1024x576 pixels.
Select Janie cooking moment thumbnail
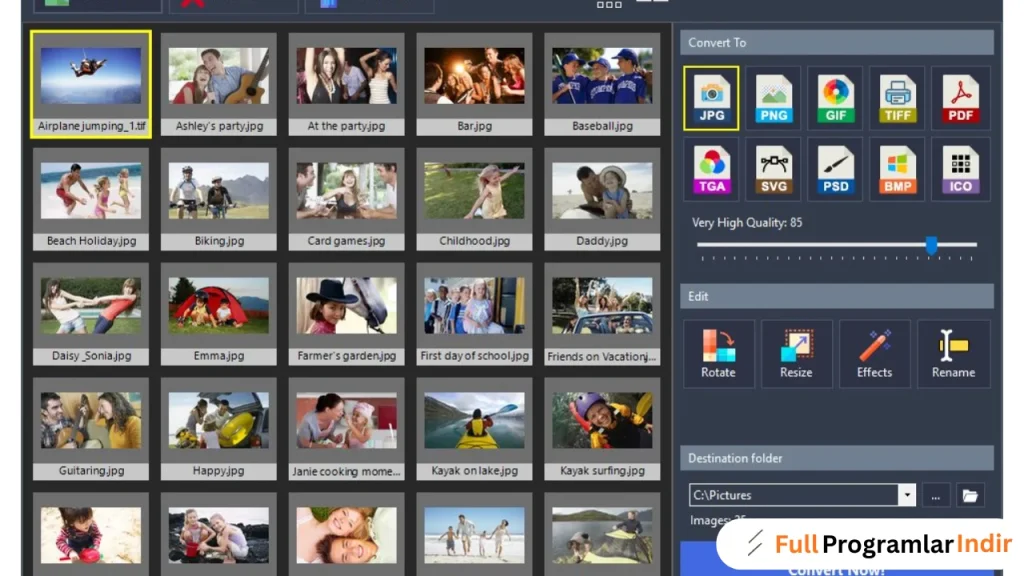(346, 429)
